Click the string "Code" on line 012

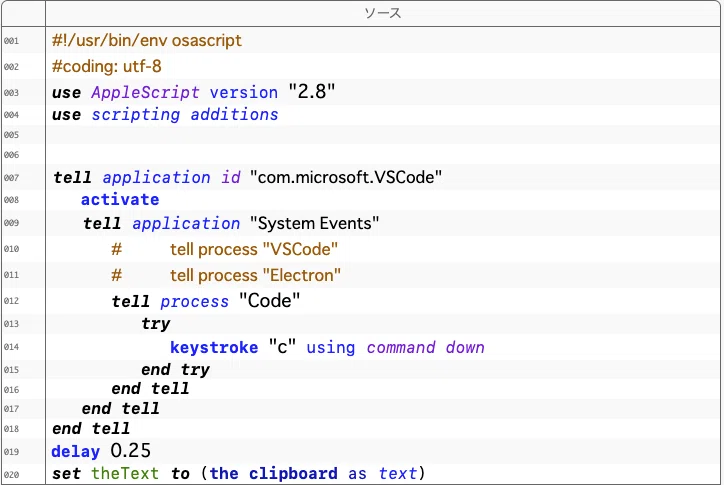[270, 301]
